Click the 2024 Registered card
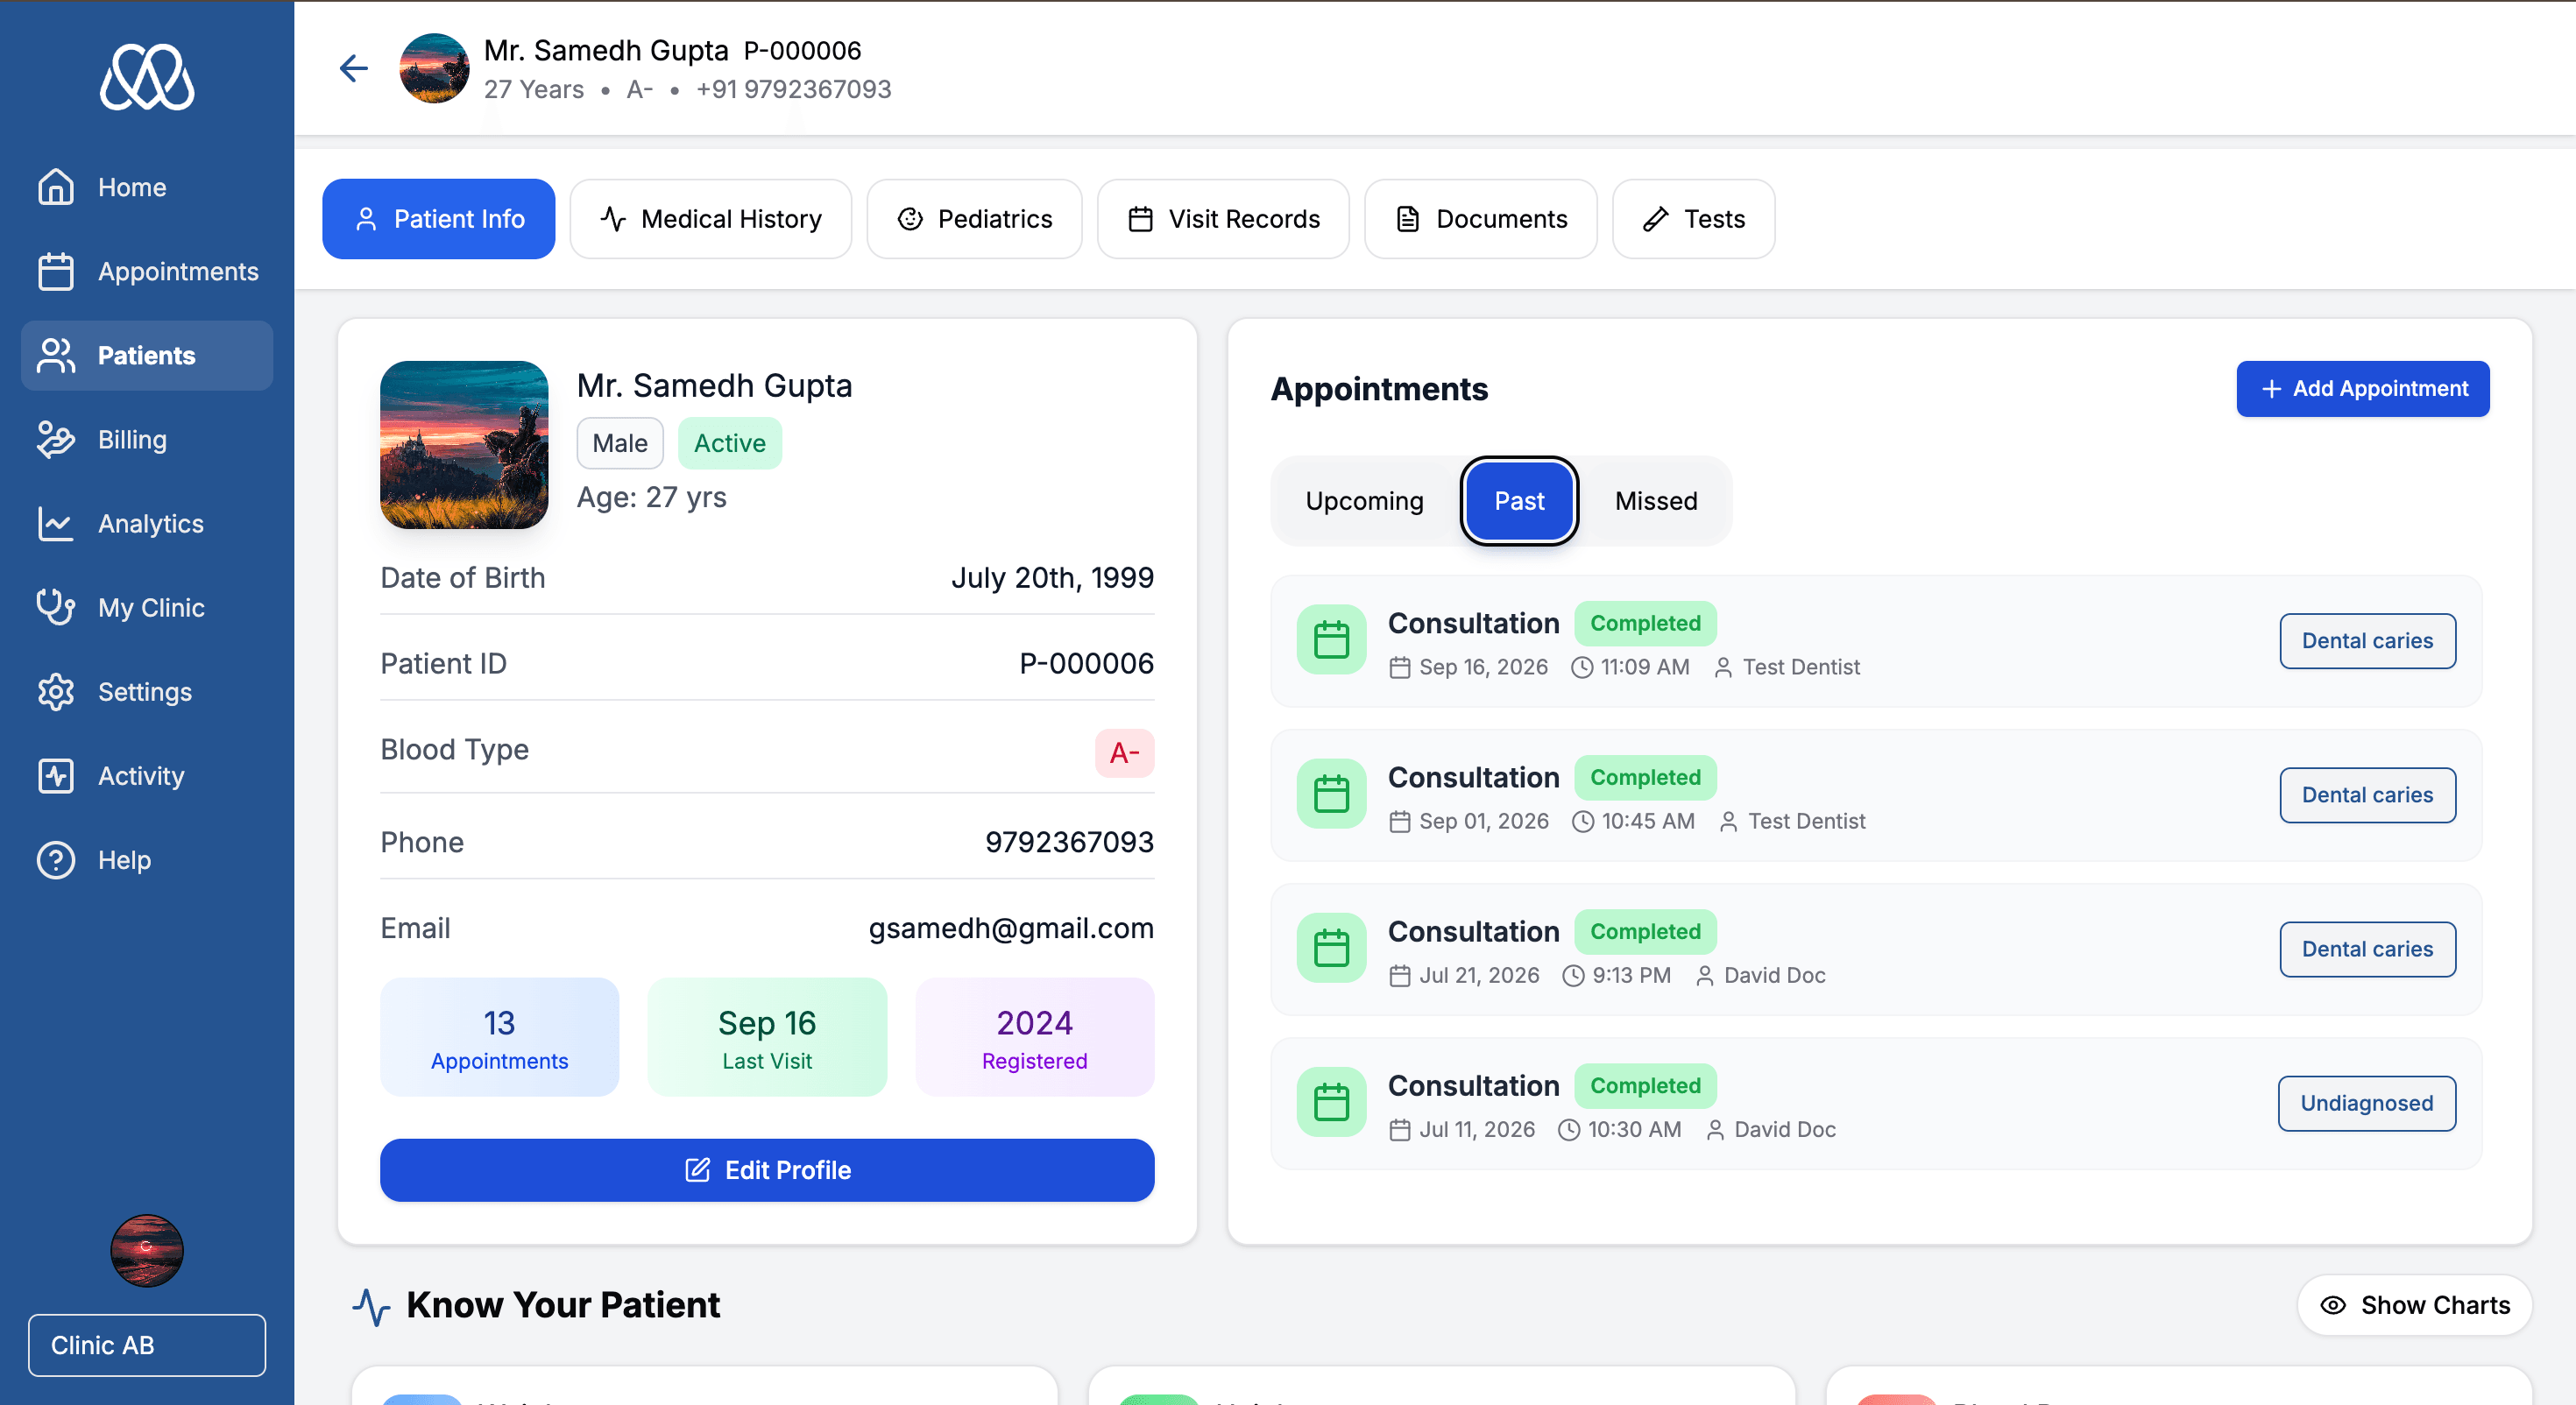The image size is (2576, 1405). (1035, 1037)
